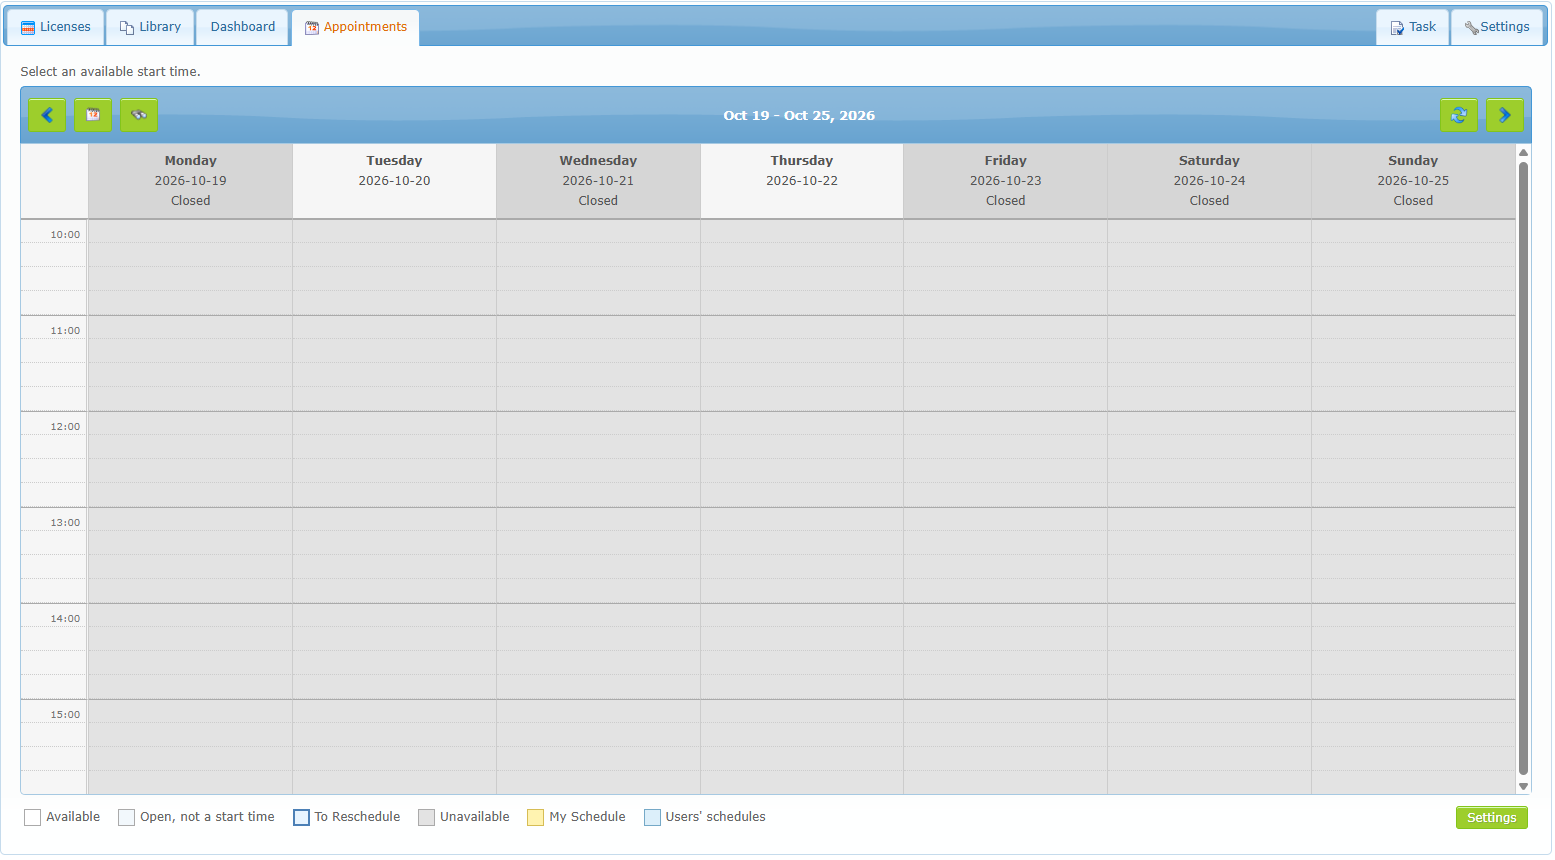Click the Users' schedules legend label
The height and width of the screenshot is (860, 1555).
coord(716,817)
